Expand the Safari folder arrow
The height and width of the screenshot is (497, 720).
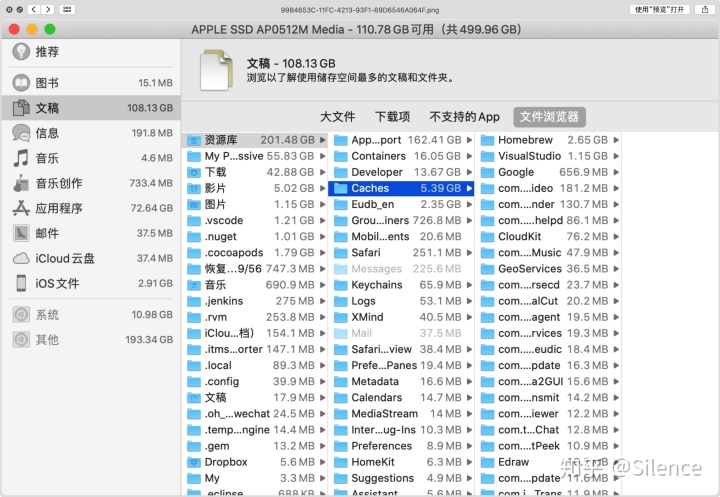pyautogui.click(x=469, y=253)
